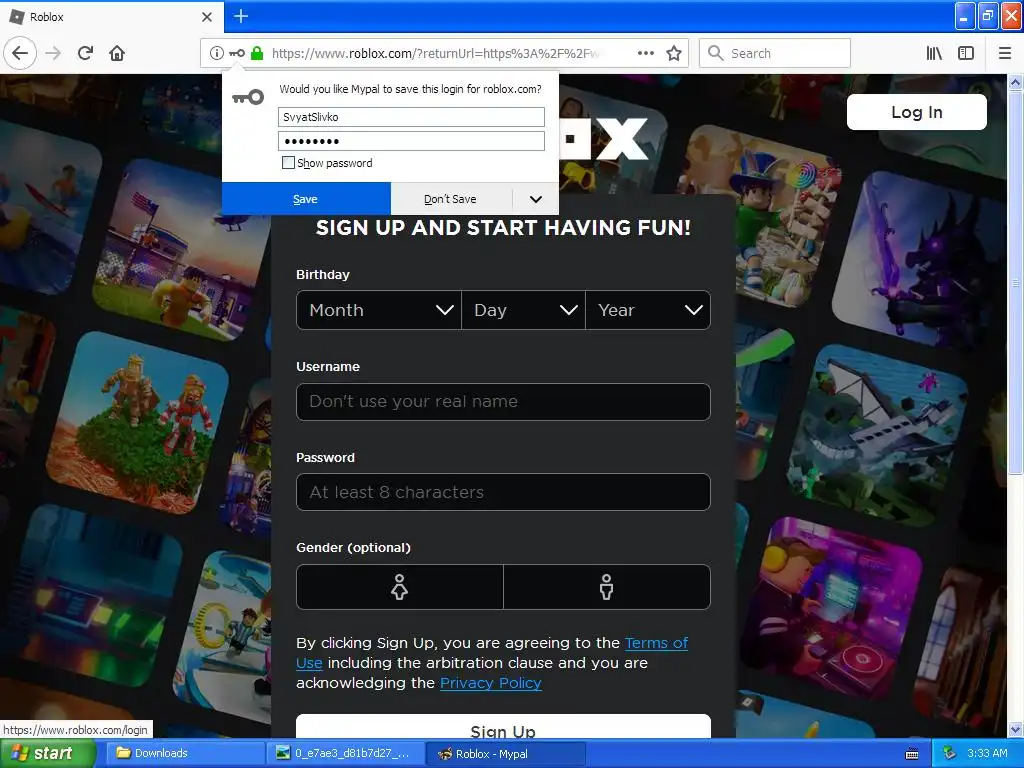Screen dimensions: 1024x768
Task: Click the scrollbar up arrow
Action: pyautogui.click(x=1016, y=82)
